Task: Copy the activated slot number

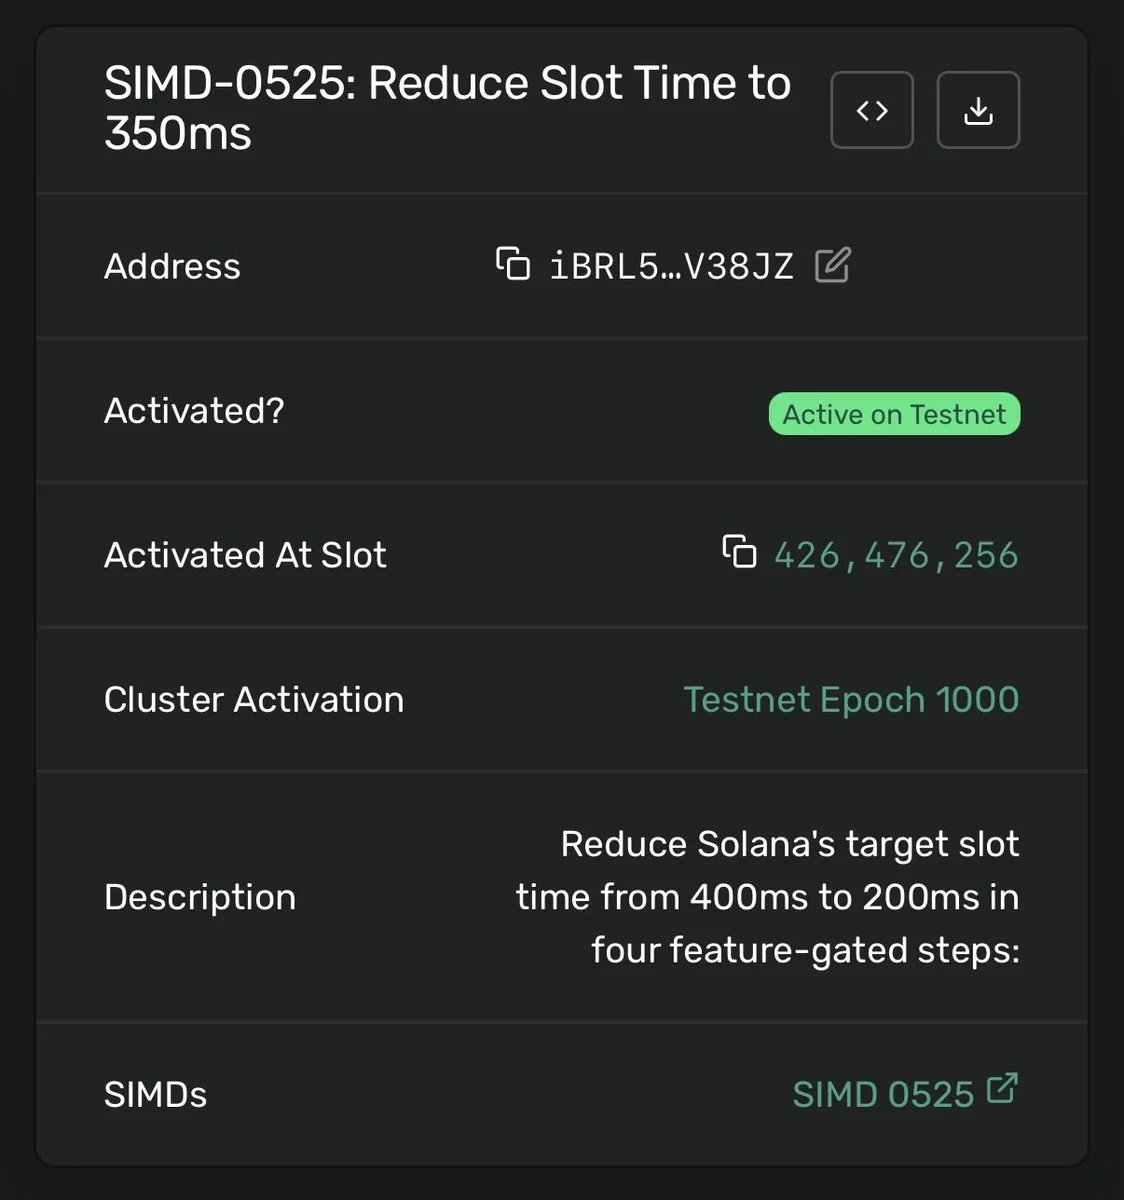Action: point(740,552)
